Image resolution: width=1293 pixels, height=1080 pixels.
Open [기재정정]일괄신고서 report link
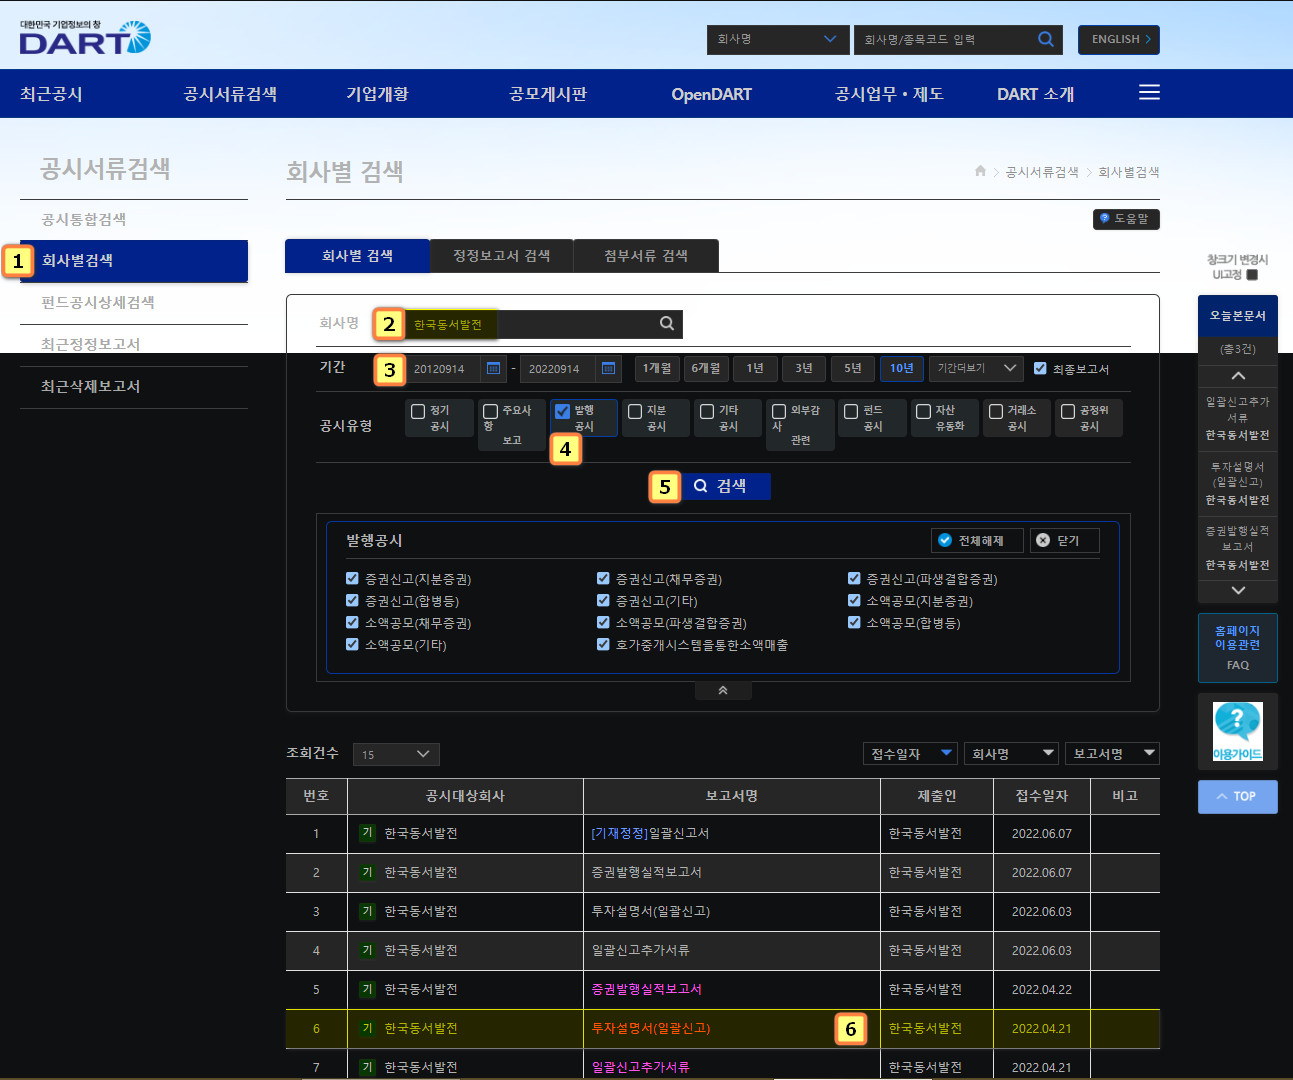click(650, 833)
